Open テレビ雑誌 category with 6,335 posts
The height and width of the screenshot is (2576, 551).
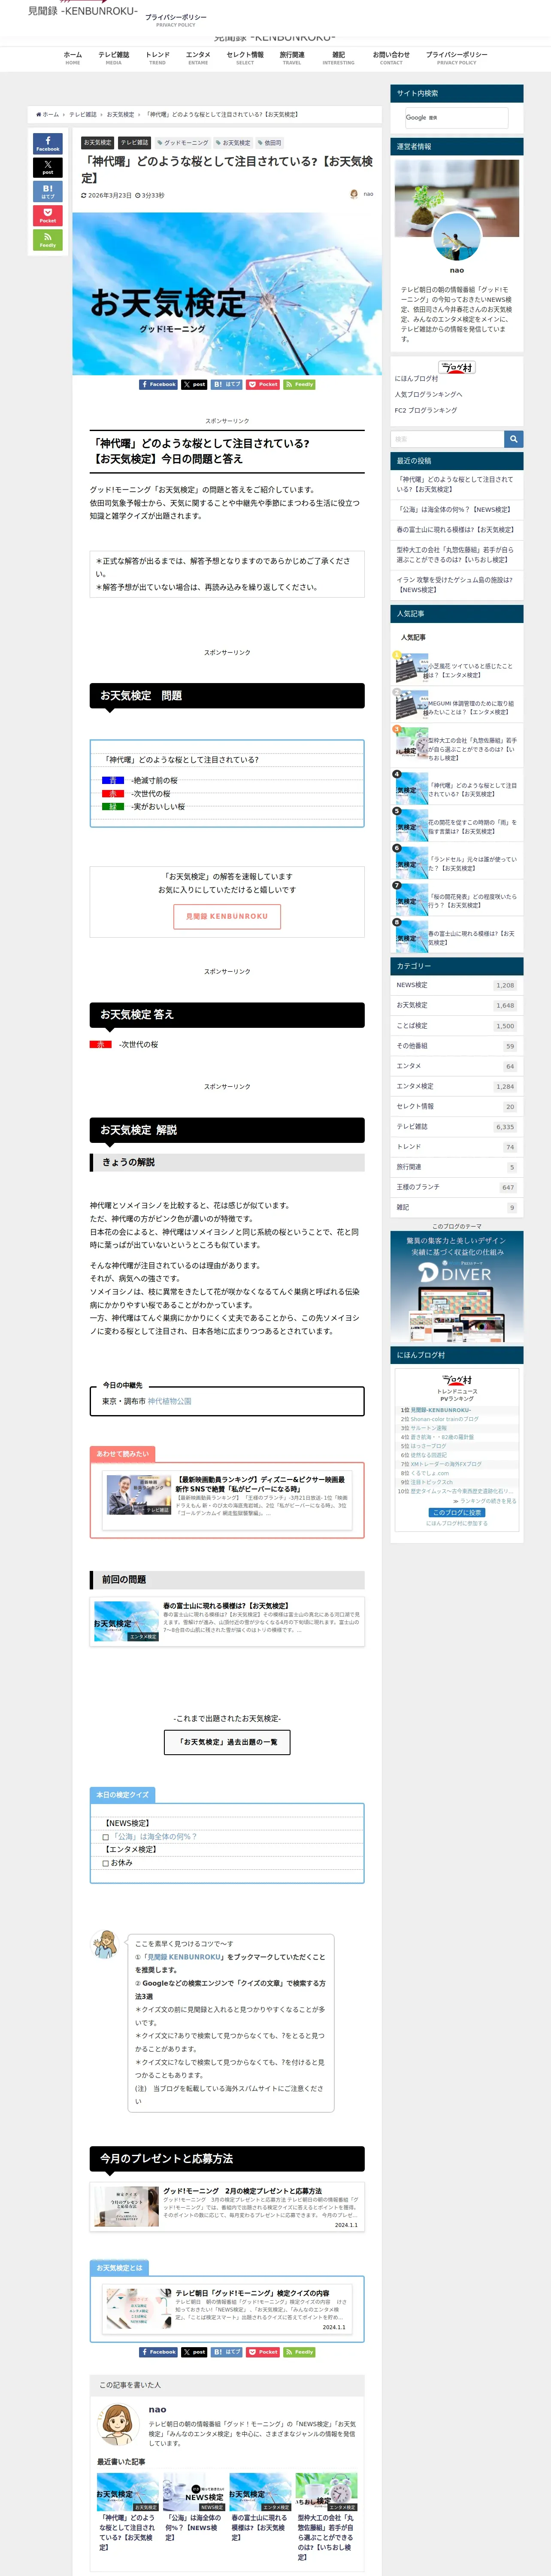coord(456,1127)
